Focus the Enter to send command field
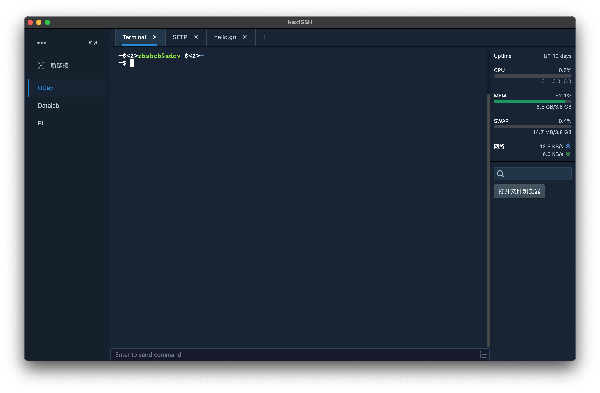The height and width of the screenshot is (393, 600). click(295, 355)
